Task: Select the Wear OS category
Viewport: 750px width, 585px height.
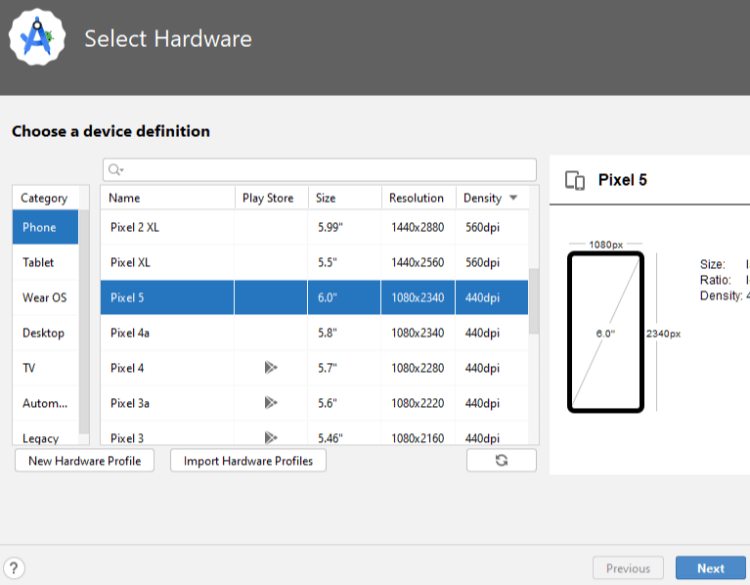Action: (x=45, y=298)
